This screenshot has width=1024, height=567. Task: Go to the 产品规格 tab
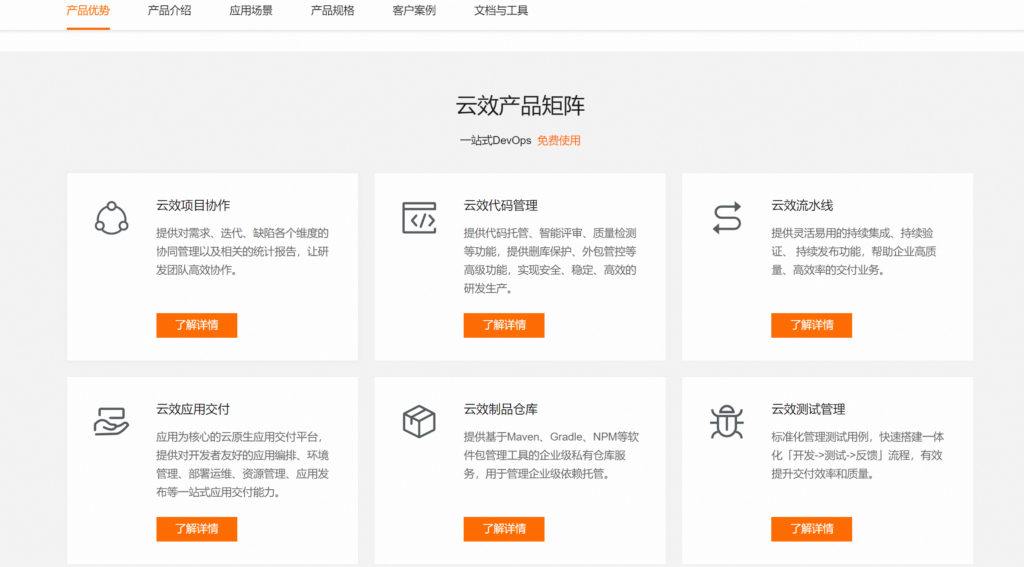332,10
